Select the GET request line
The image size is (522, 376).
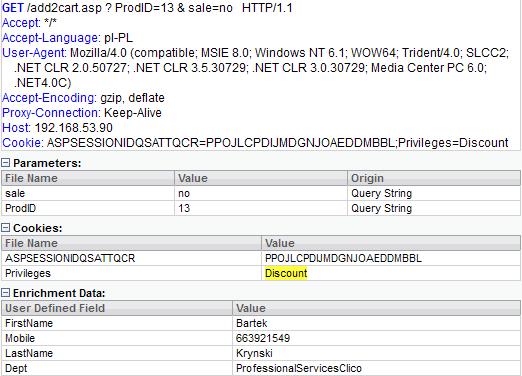coord(147,8)
